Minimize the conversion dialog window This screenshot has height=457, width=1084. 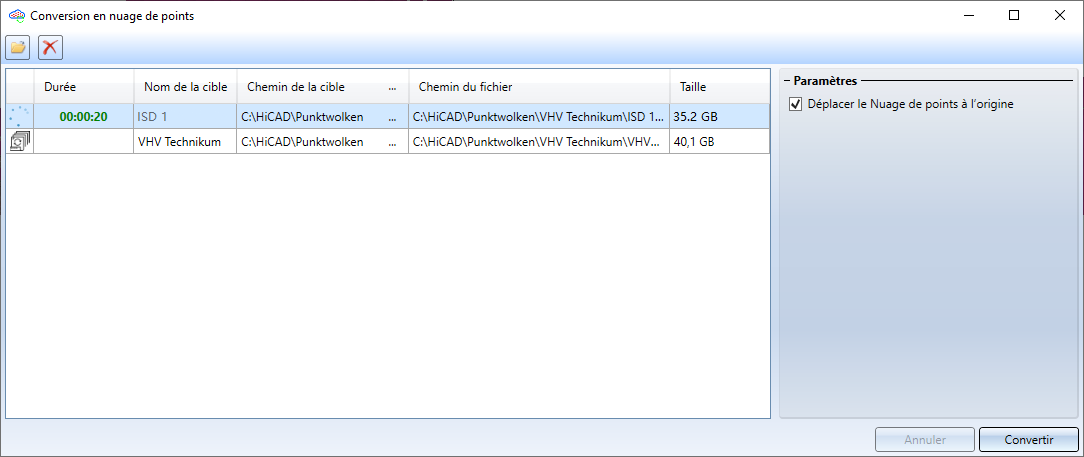(x=969, y=16)
